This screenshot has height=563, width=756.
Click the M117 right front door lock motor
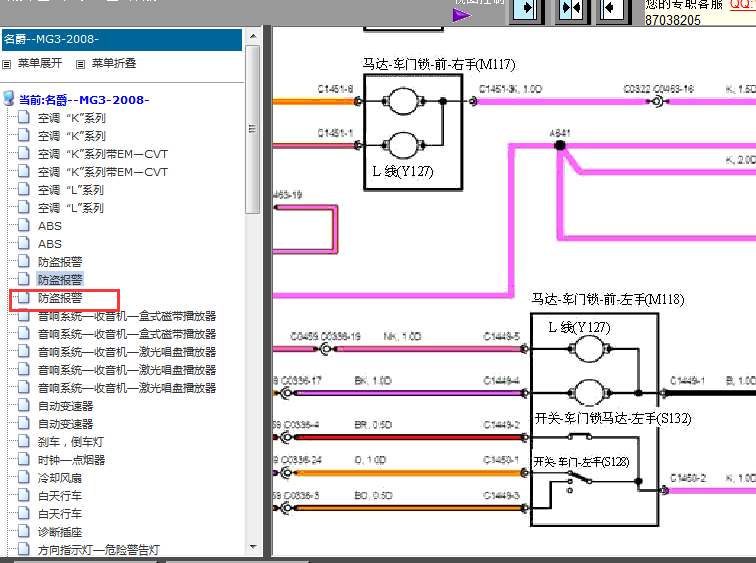click(412, 125)
